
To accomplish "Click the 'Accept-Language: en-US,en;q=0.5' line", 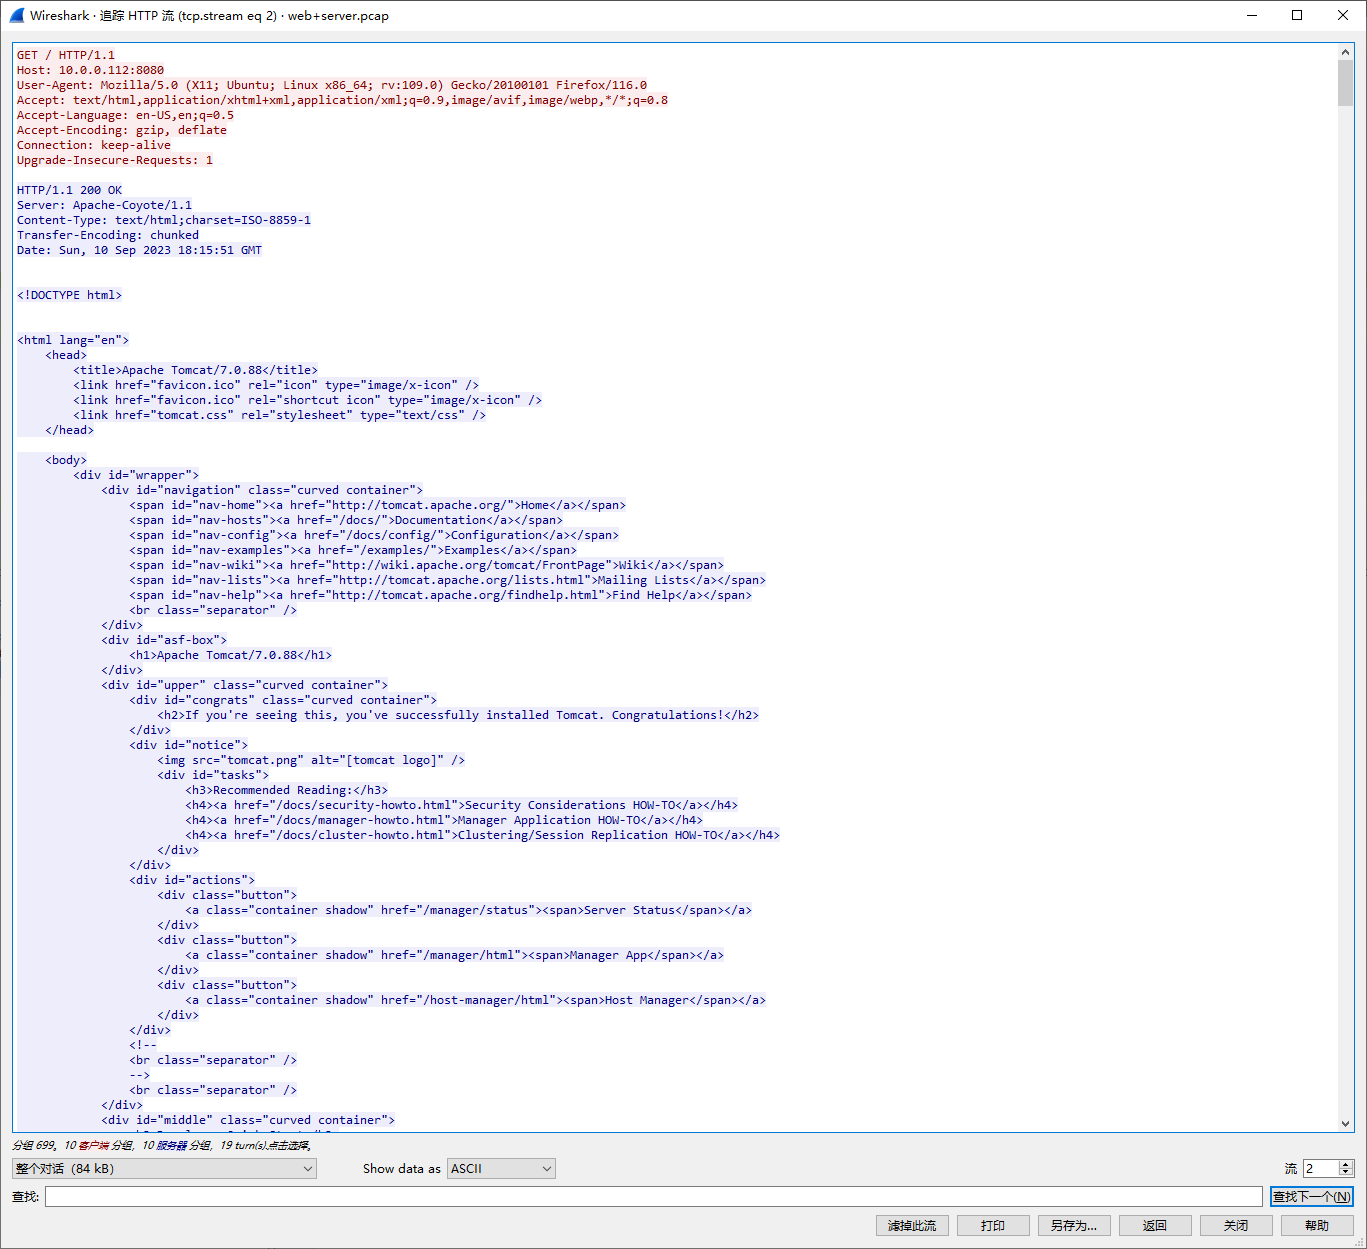I will [125, 115].
